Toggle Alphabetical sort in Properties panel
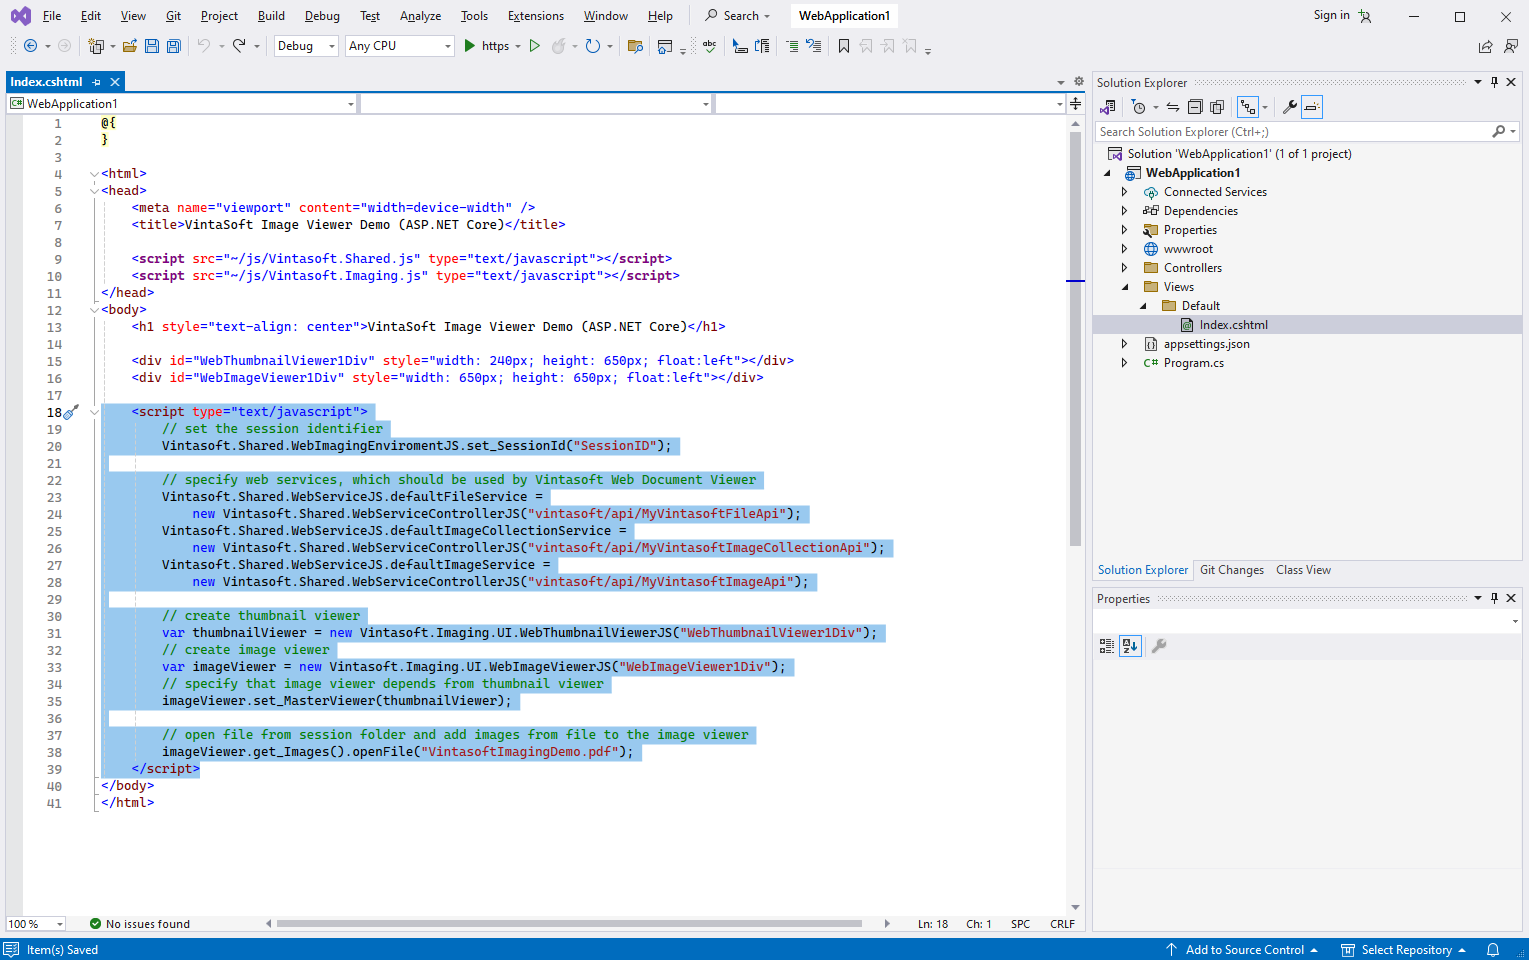Screen dimensions: 1529x960 [1130, 646]
